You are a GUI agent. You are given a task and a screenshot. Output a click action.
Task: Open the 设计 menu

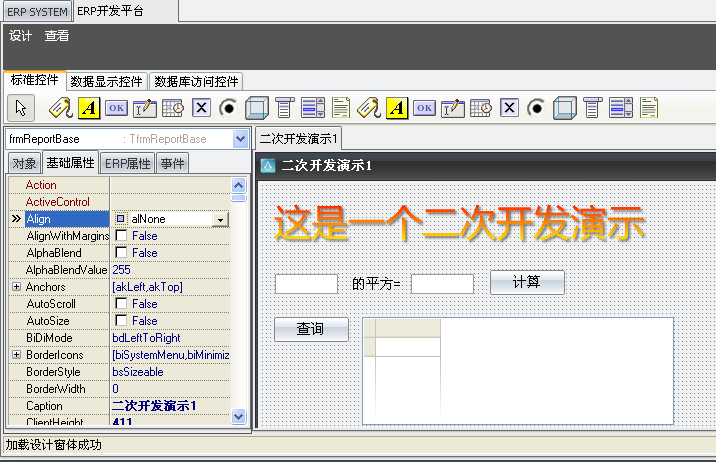[x=20, y=36]
